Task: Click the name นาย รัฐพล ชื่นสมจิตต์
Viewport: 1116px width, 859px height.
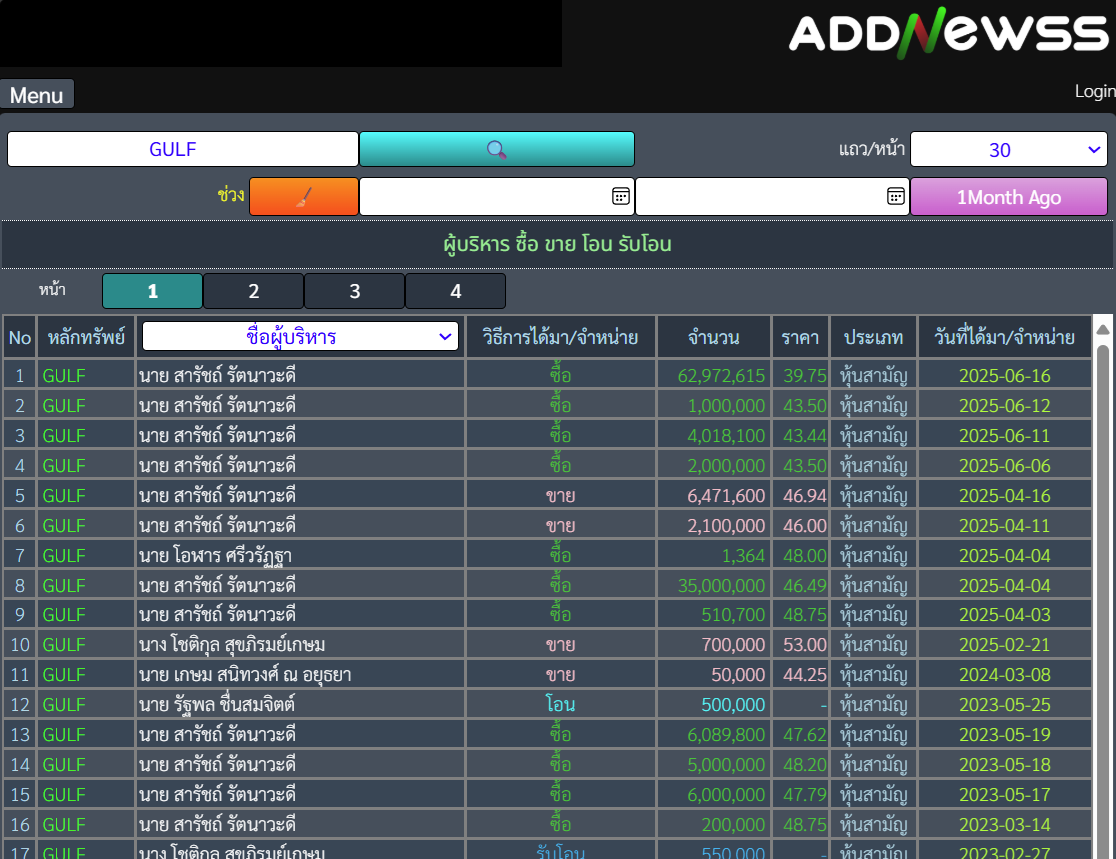Action: [x=217, y=705]
